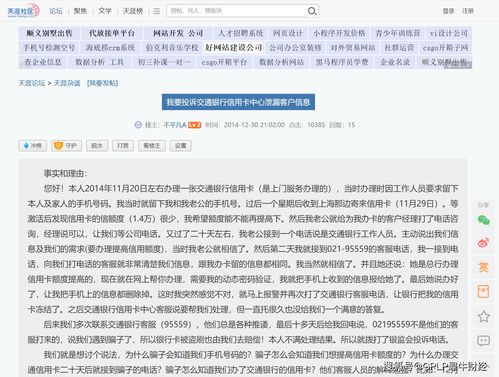Screen dimensions: 499x377
Task: Open the vi设计公司 ad link
Action: coord(449,33)
